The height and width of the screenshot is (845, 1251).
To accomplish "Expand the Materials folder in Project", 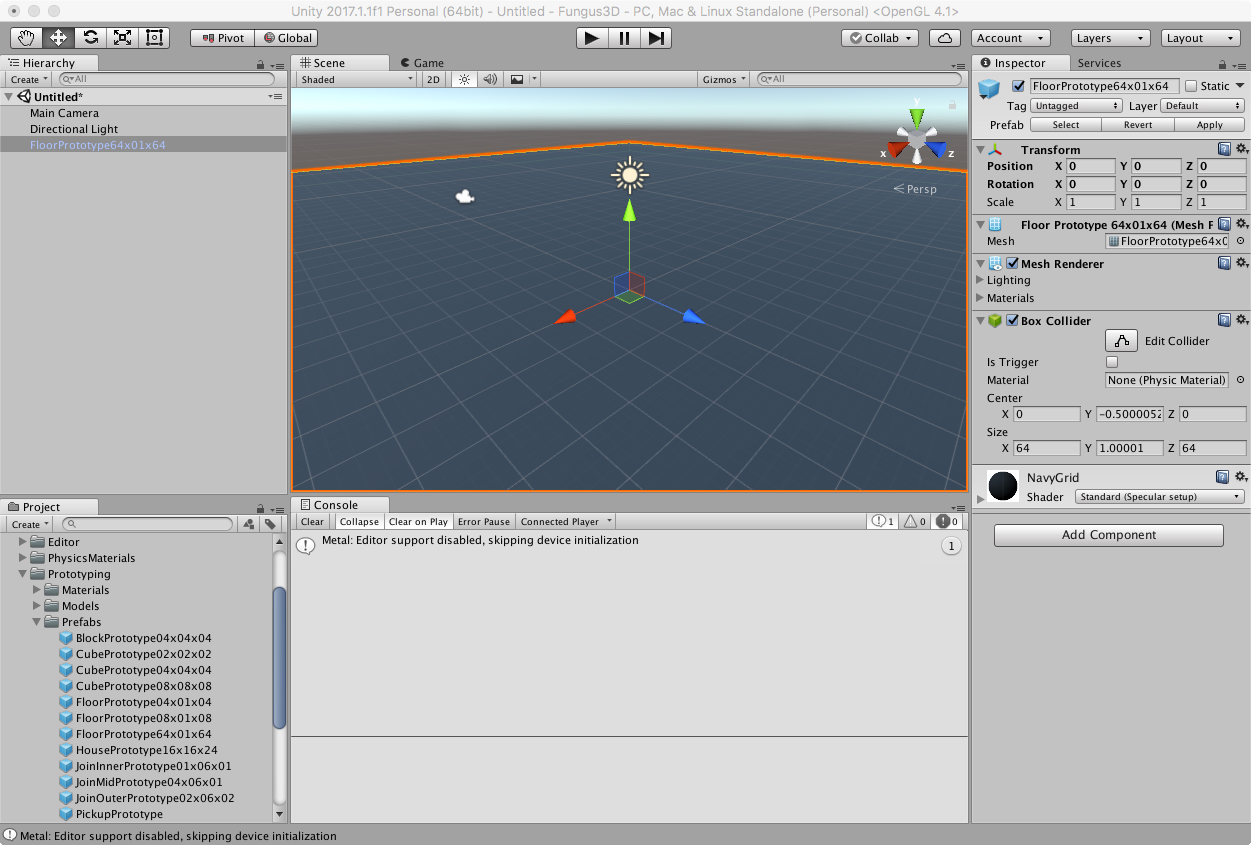I will pos(39,590).
